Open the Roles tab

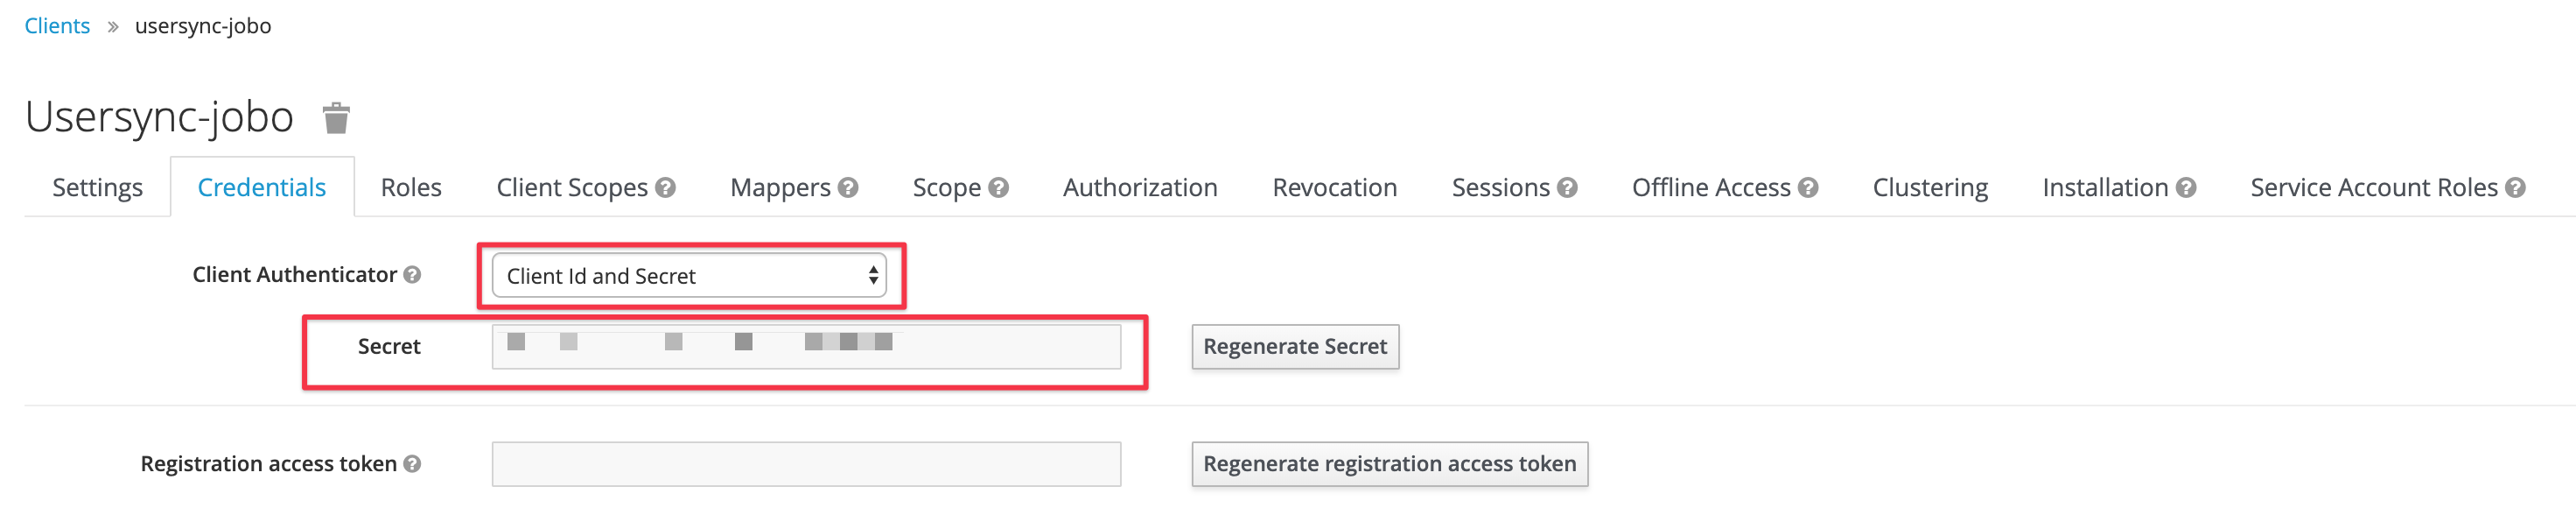411,187
